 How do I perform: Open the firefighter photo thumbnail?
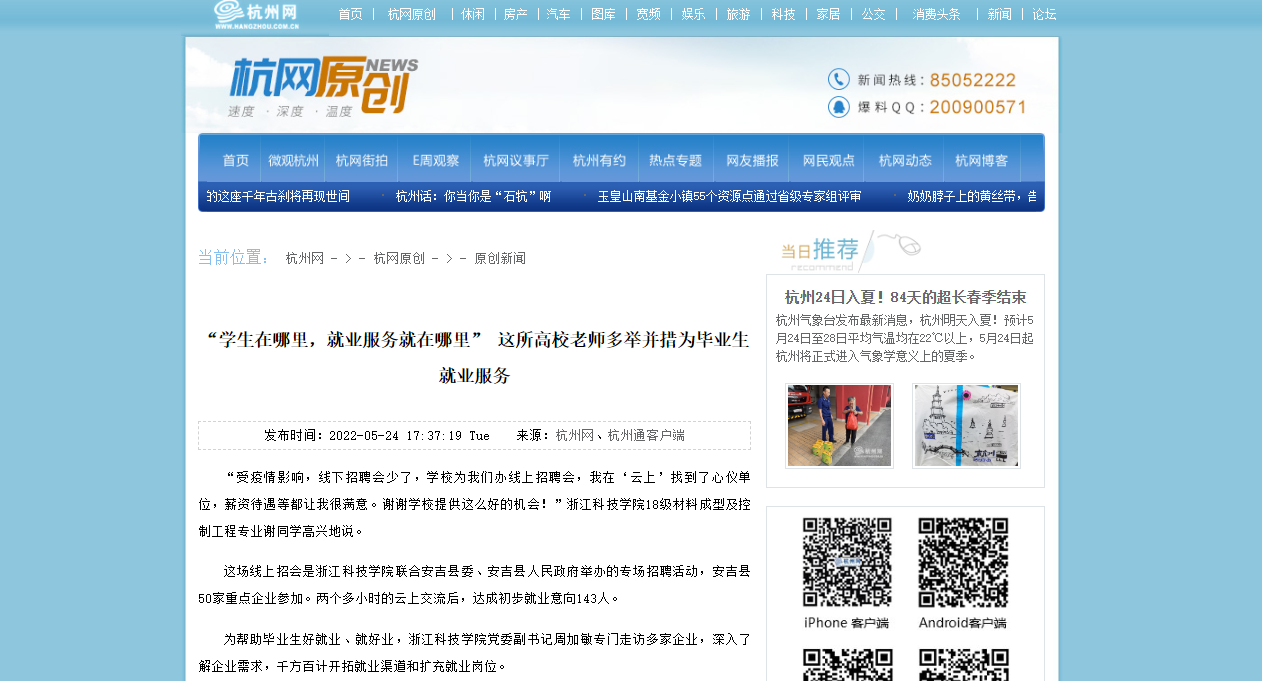(x=839, y=426)
